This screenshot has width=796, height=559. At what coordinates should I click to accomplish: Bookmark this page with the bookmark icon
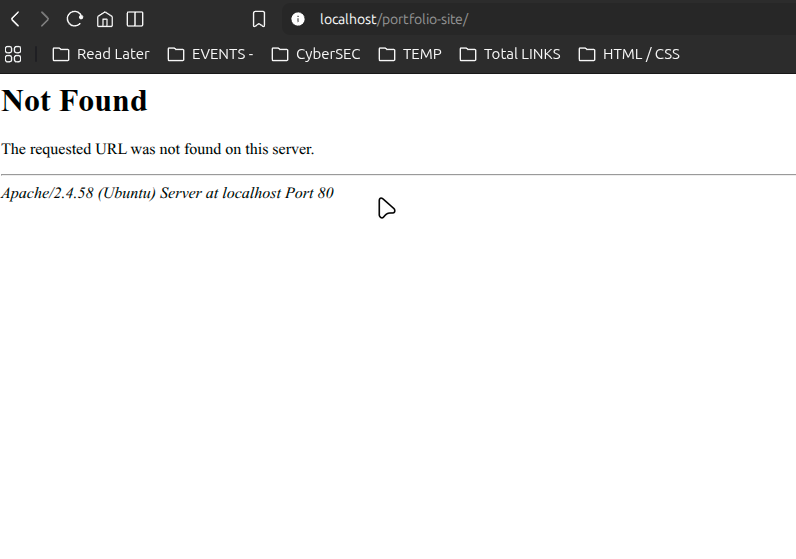pos(259,19)
